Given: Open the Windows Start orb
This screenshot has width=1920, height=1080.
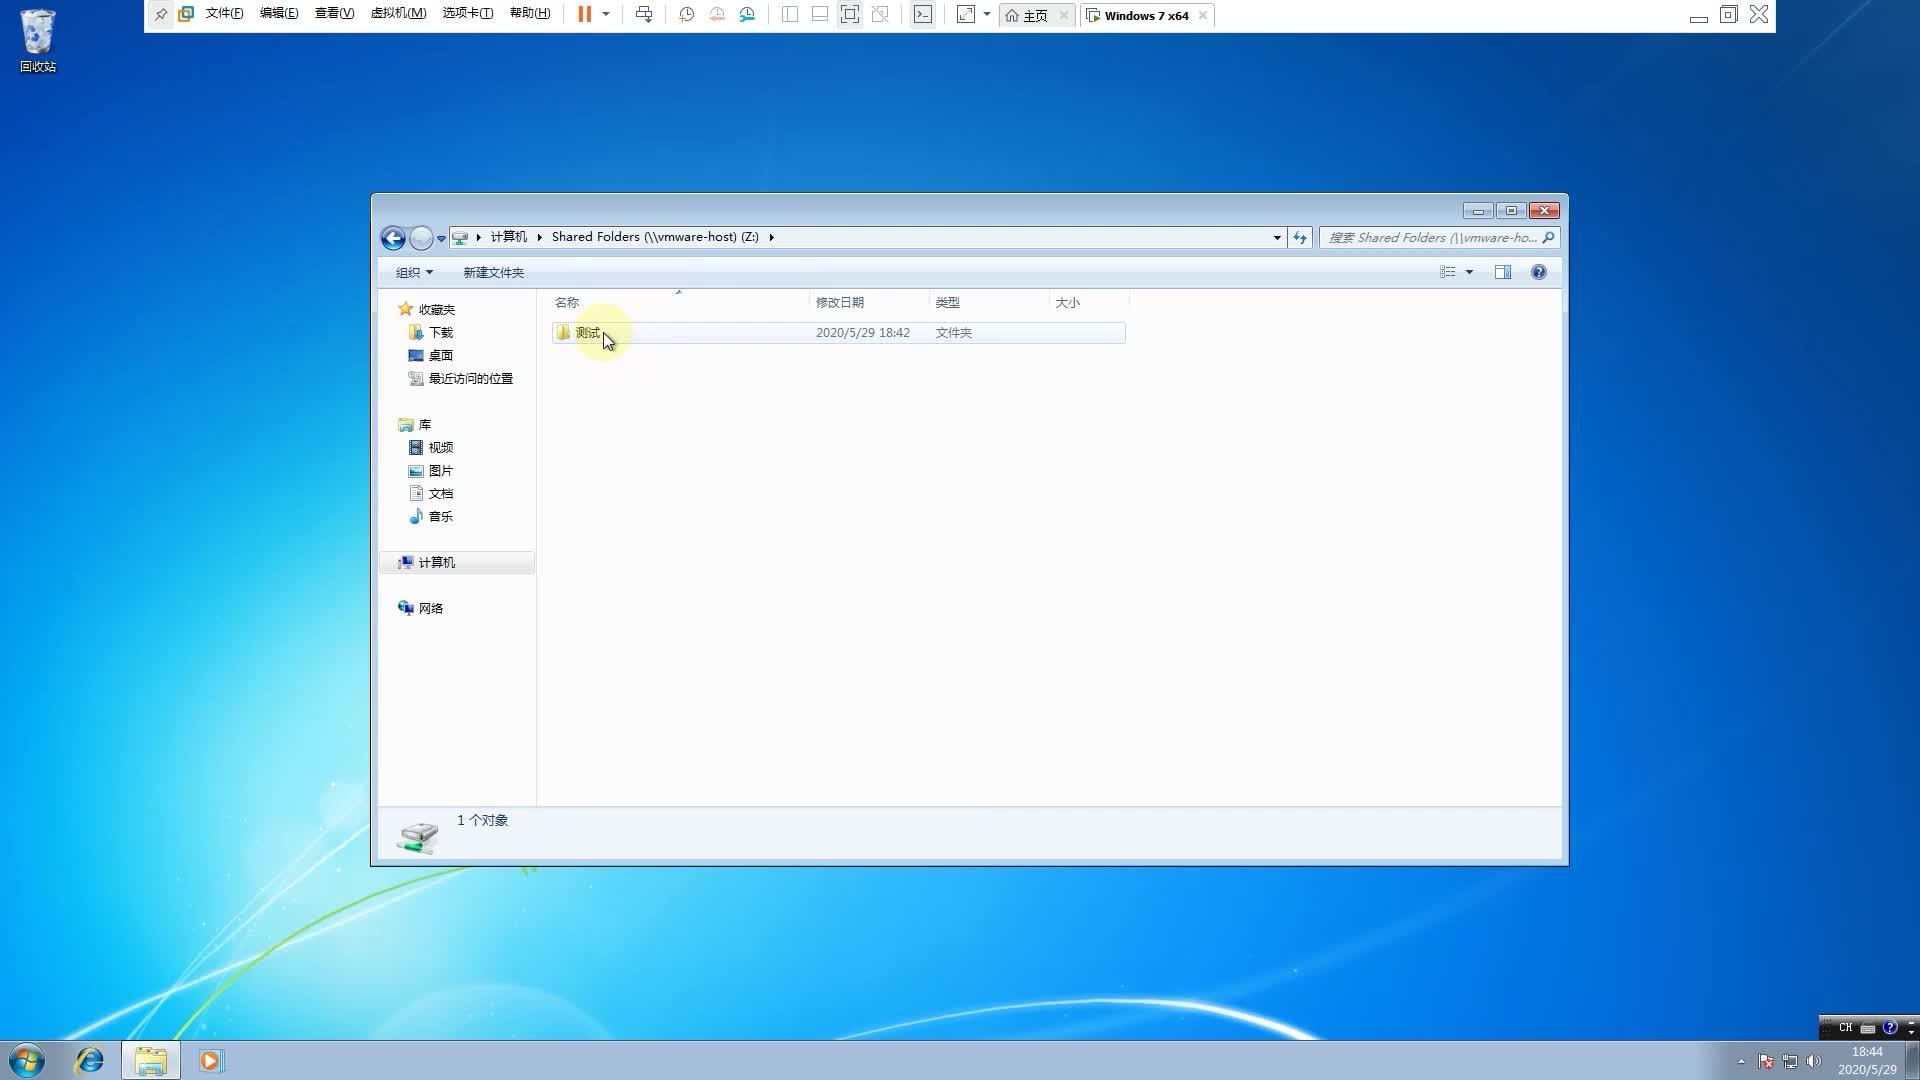Looking at the screenshot, I should [27, 1060].
